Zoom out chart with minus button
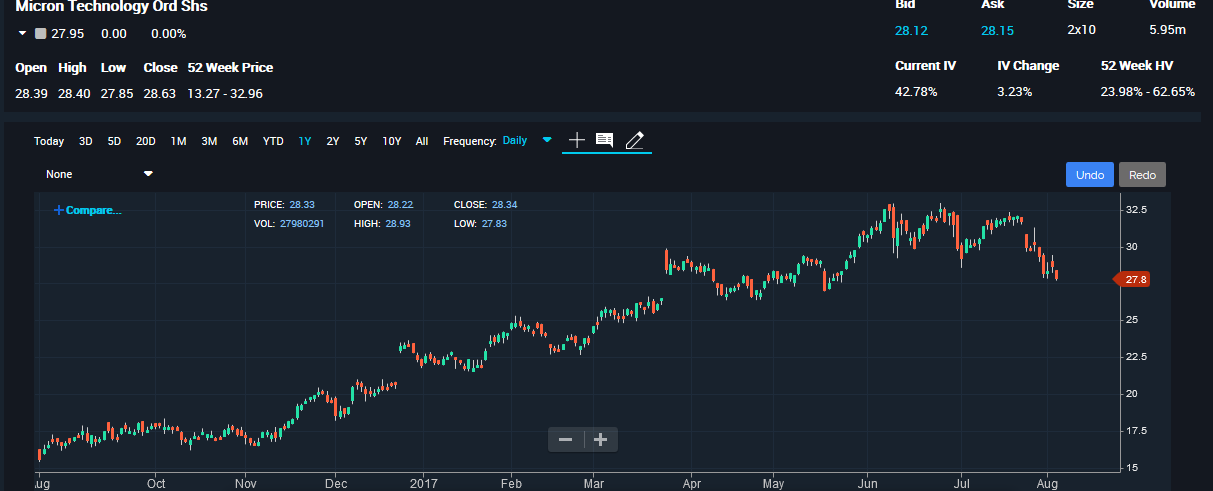 pyautogui.click(x=566, y=439)
